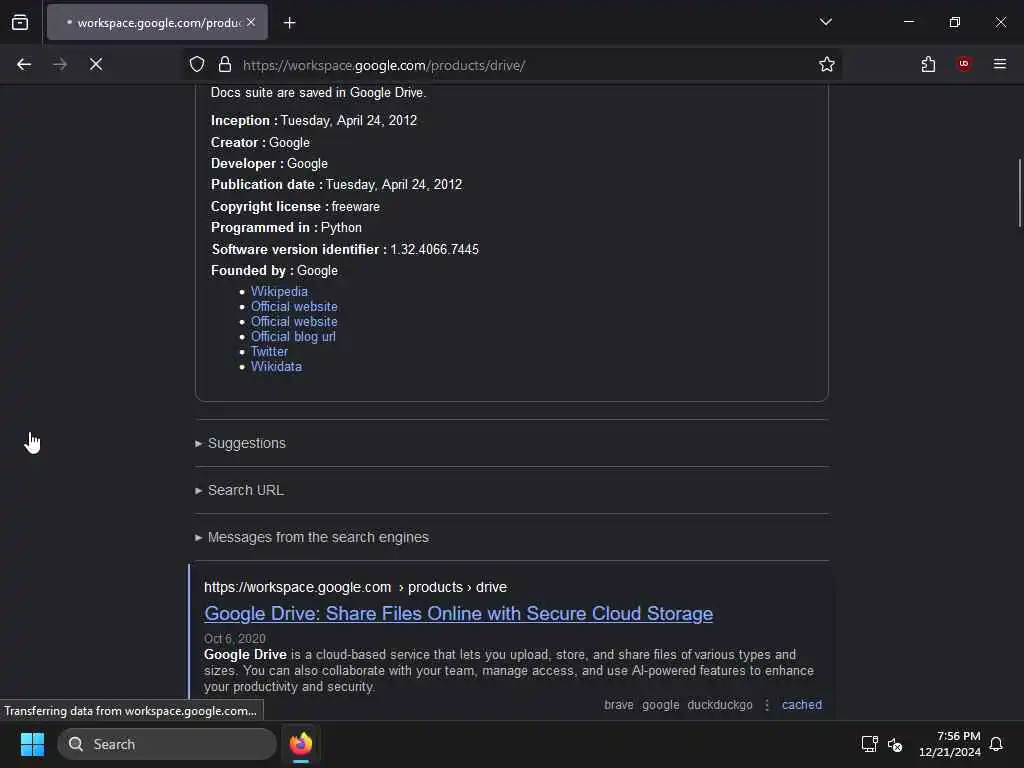This screenshot has height=768, width=1024.
Task: Open the second Official website link
Action: [x=294, y=321]
